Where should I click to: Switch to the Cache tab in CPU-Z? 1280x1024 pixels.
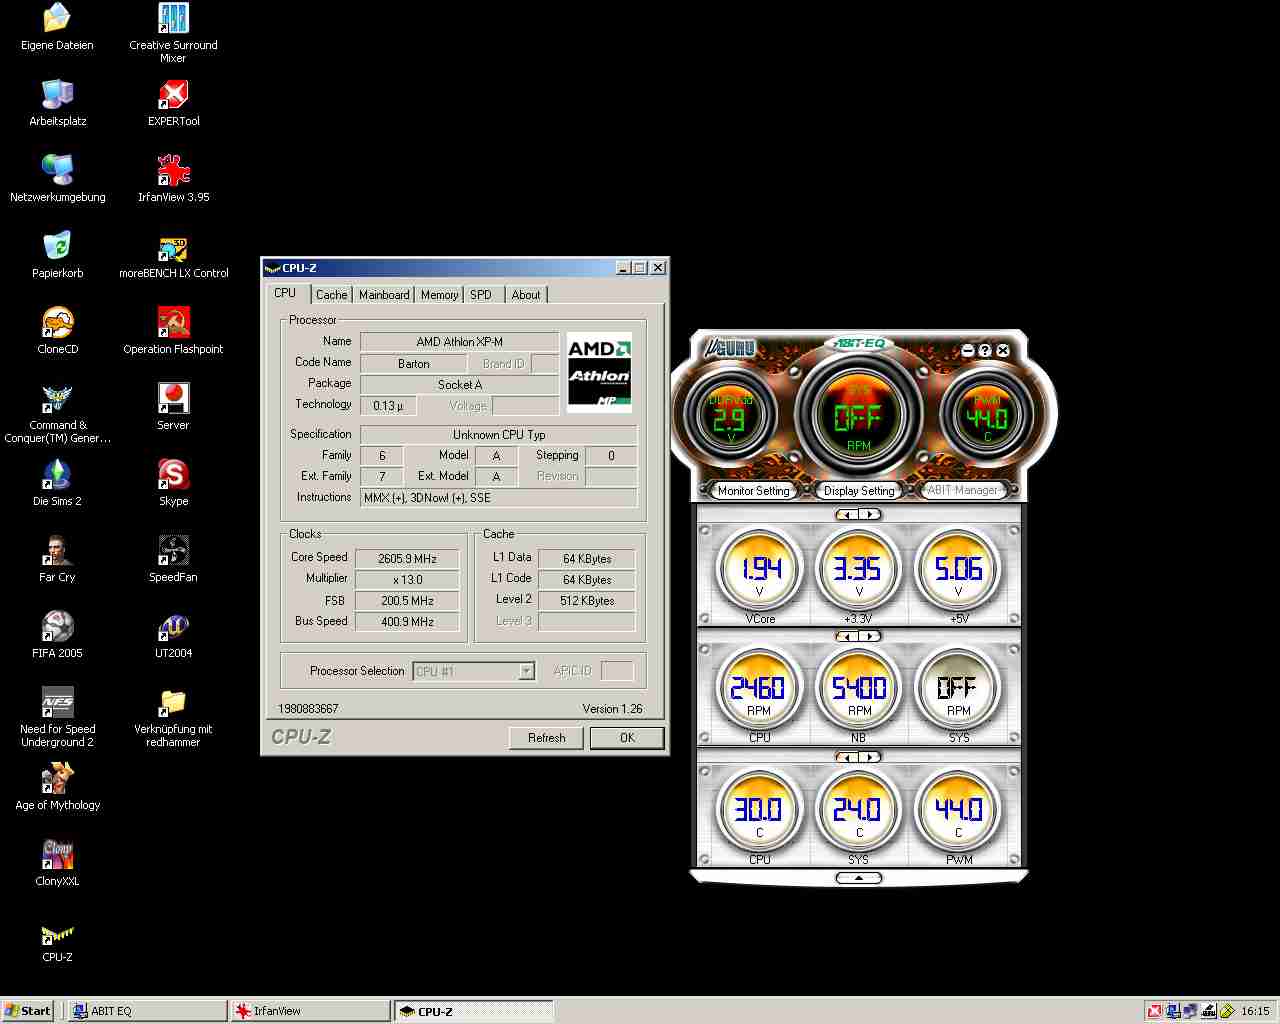click(331, 295)
